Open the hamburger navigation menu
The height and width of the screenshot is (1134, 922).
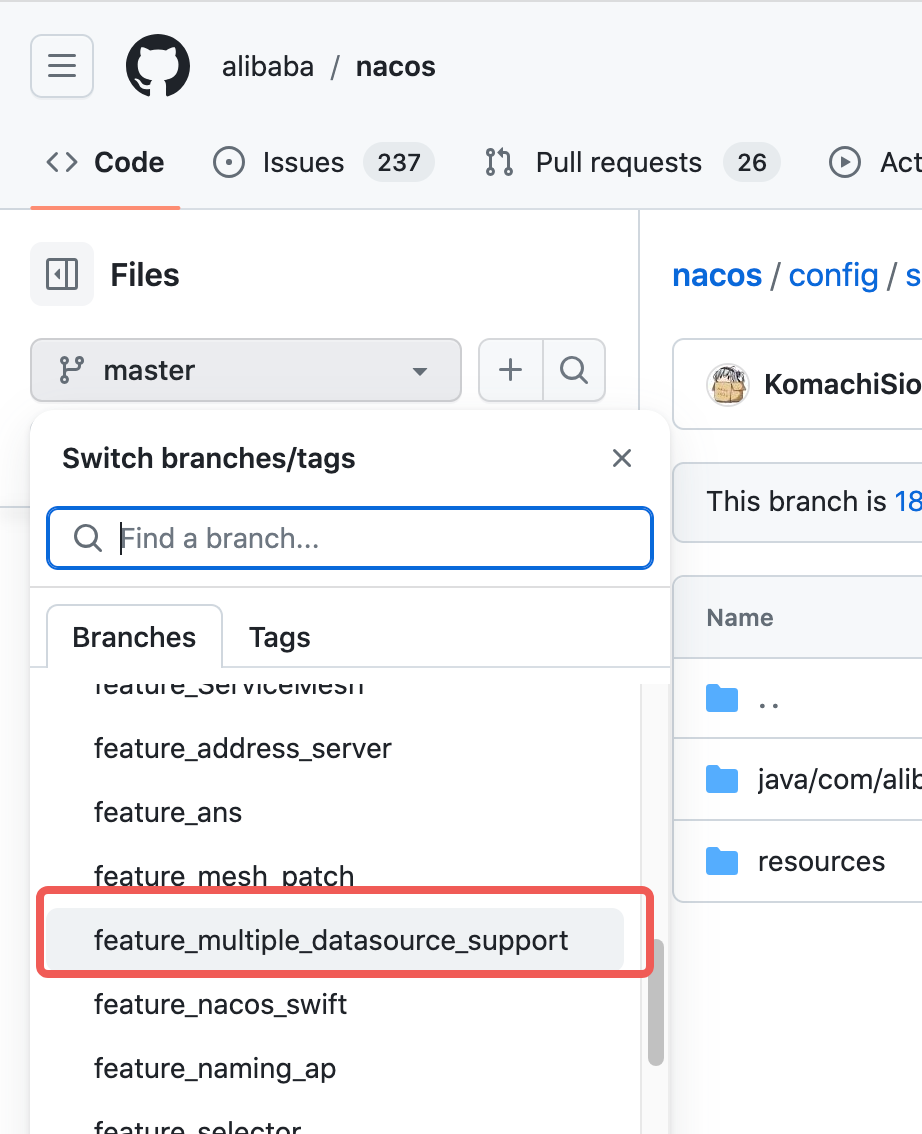62,67
